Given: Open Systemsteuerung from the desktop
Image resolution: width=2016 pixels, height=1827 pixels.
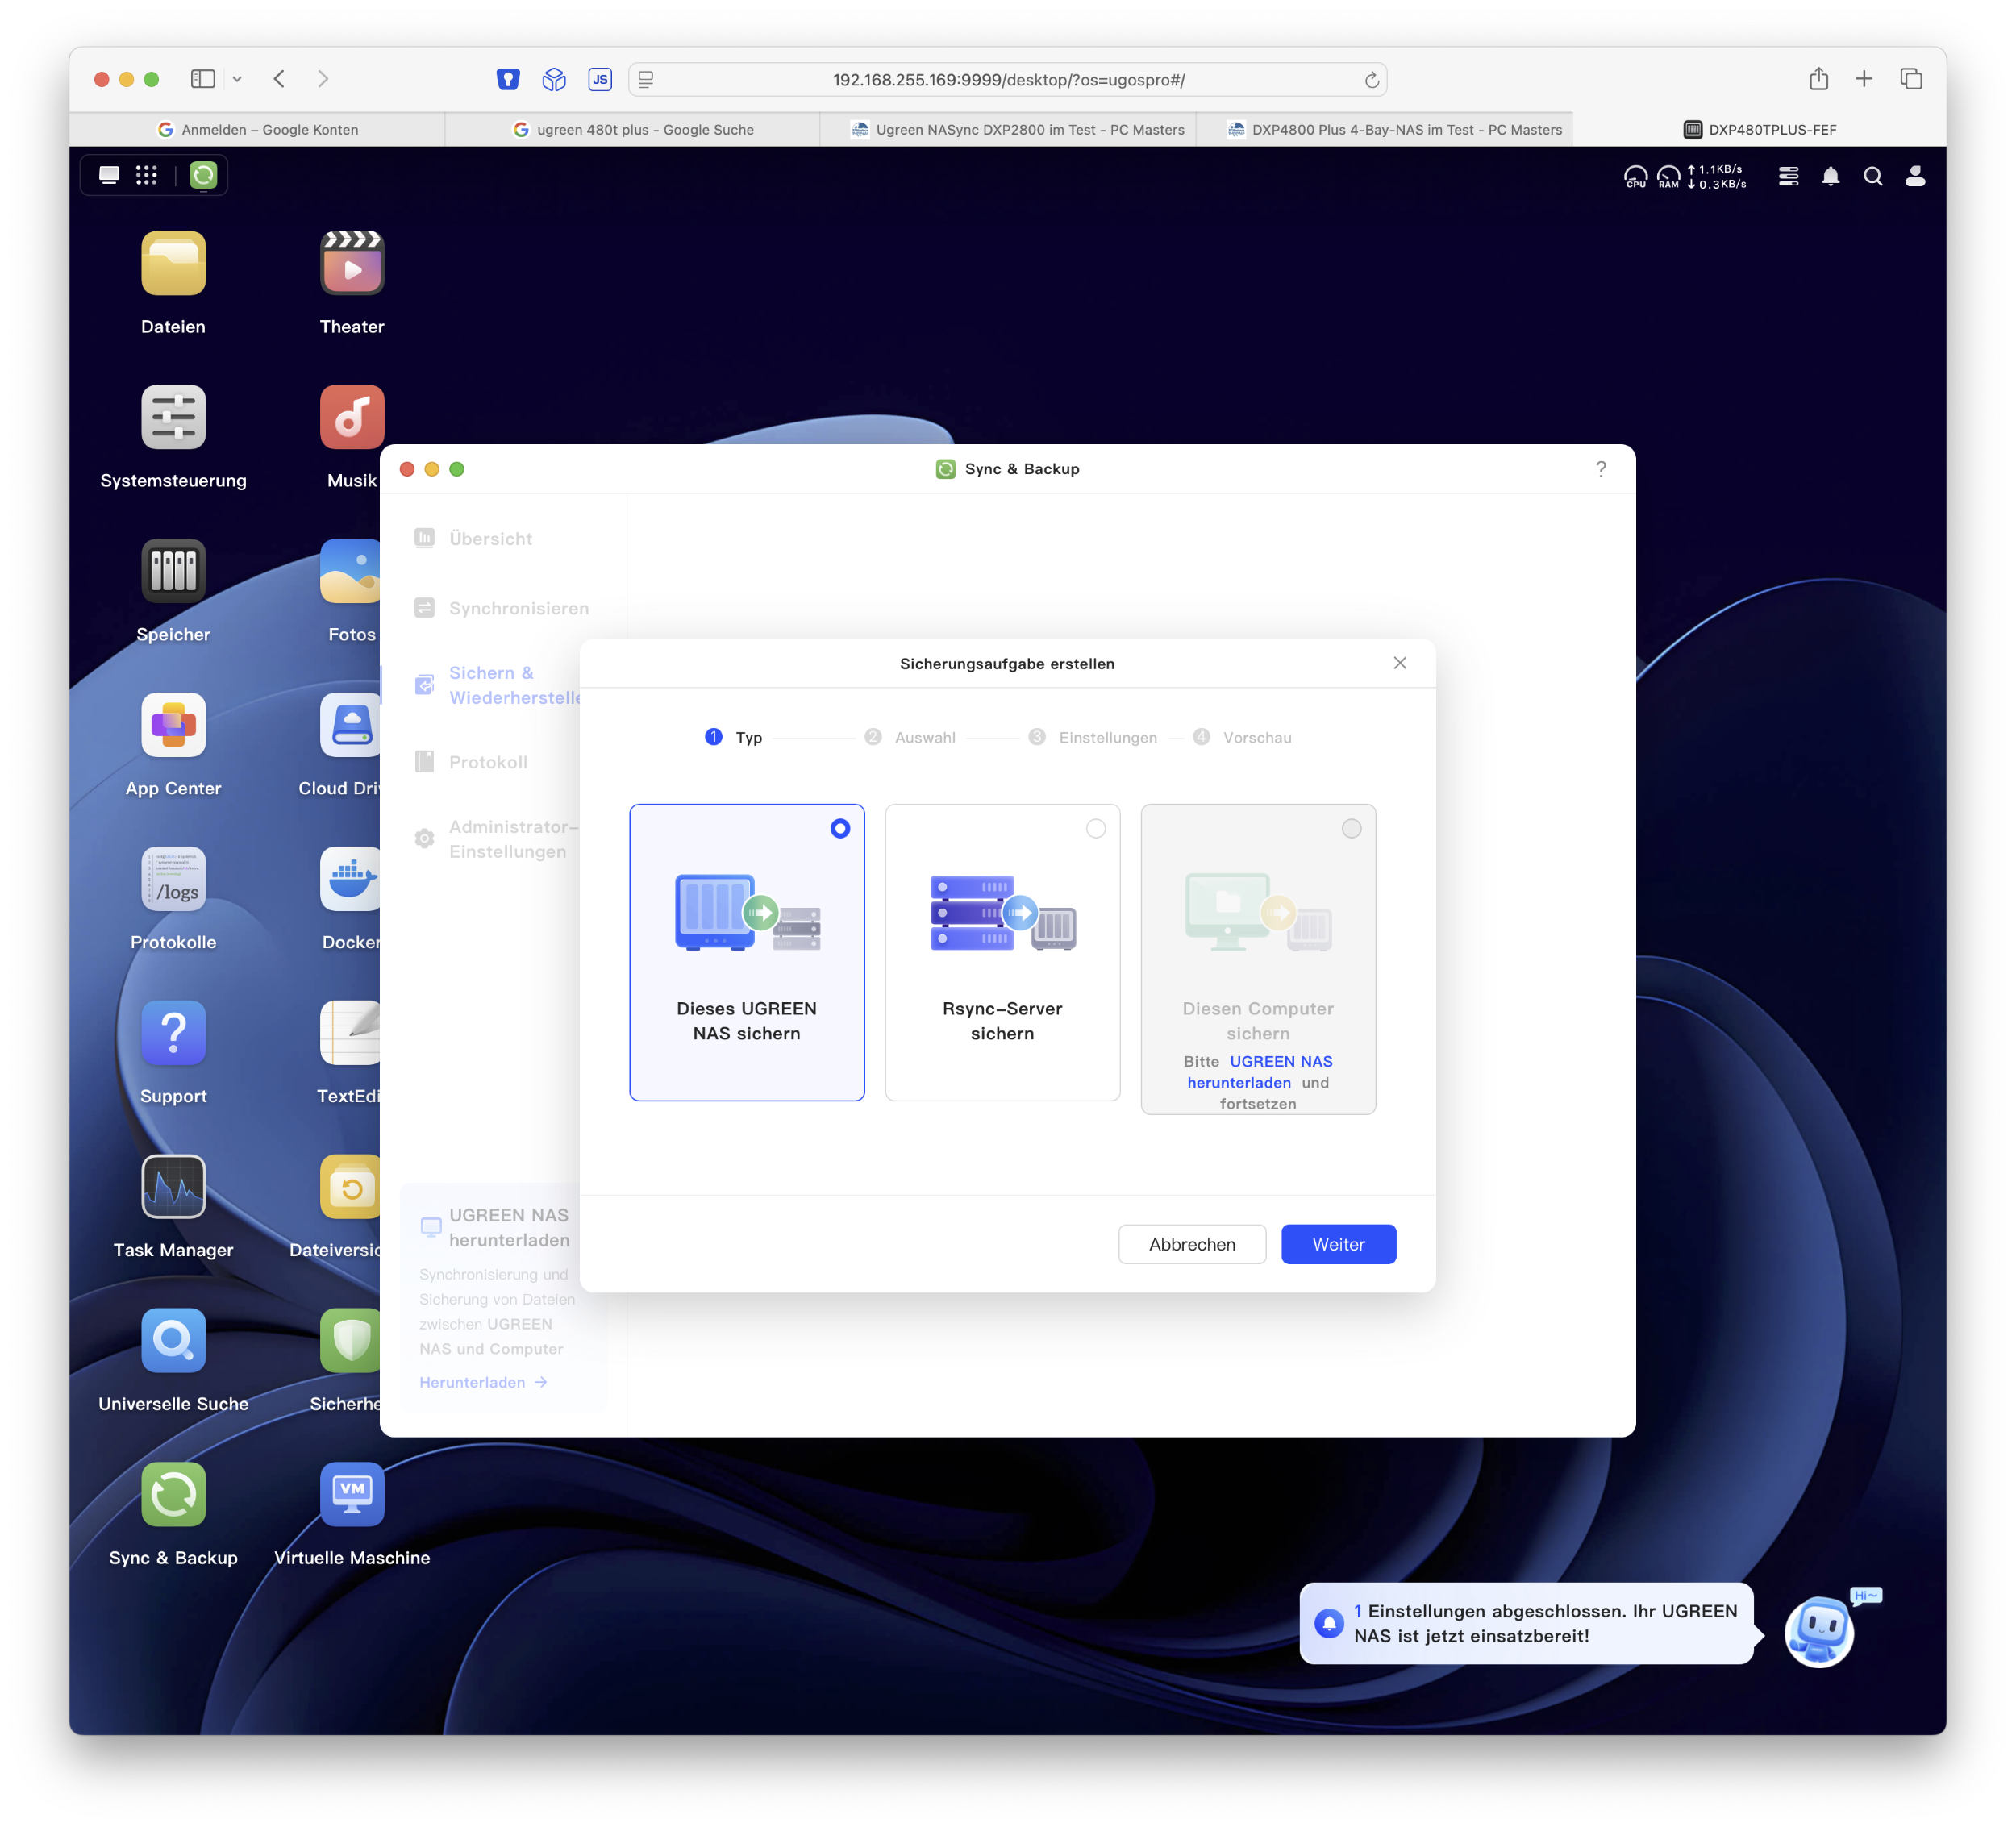Looking at the screenshot, I should 173,418.
